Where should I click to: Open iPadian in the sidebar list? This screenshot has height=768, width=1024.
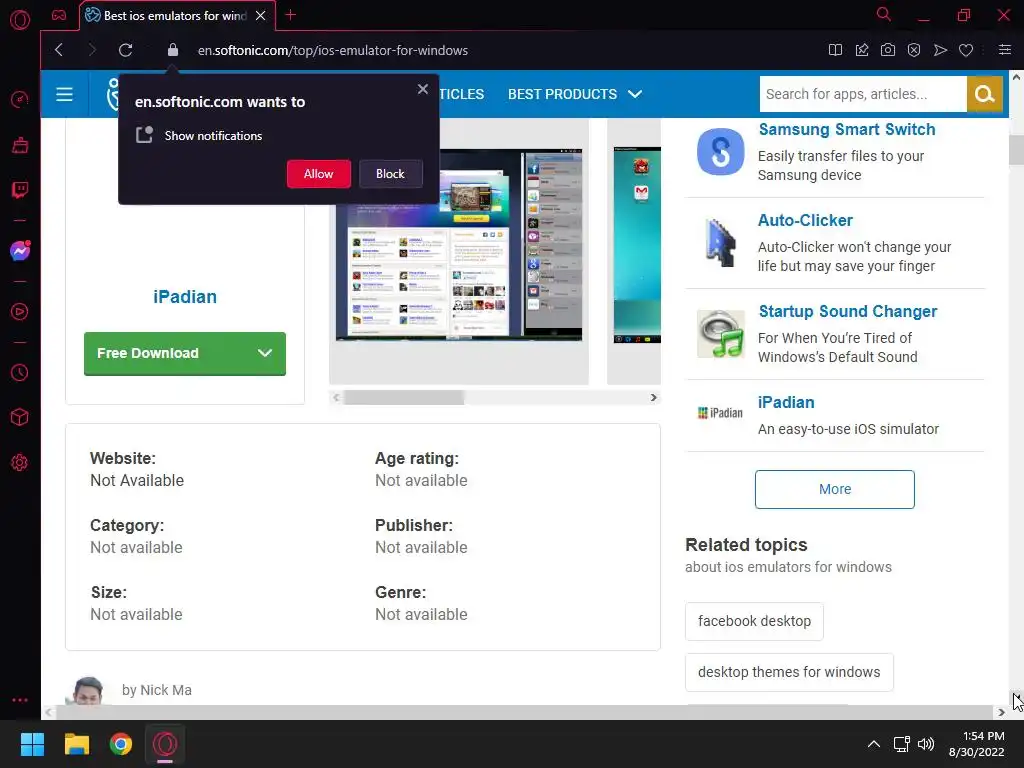tap(786, 402)
